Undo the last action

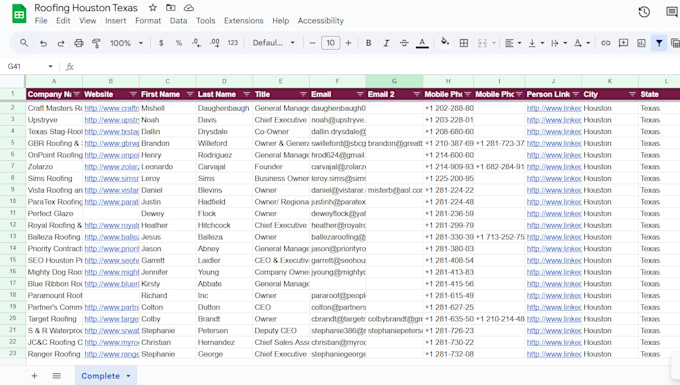pyautogui.click(x=43, y=43)
